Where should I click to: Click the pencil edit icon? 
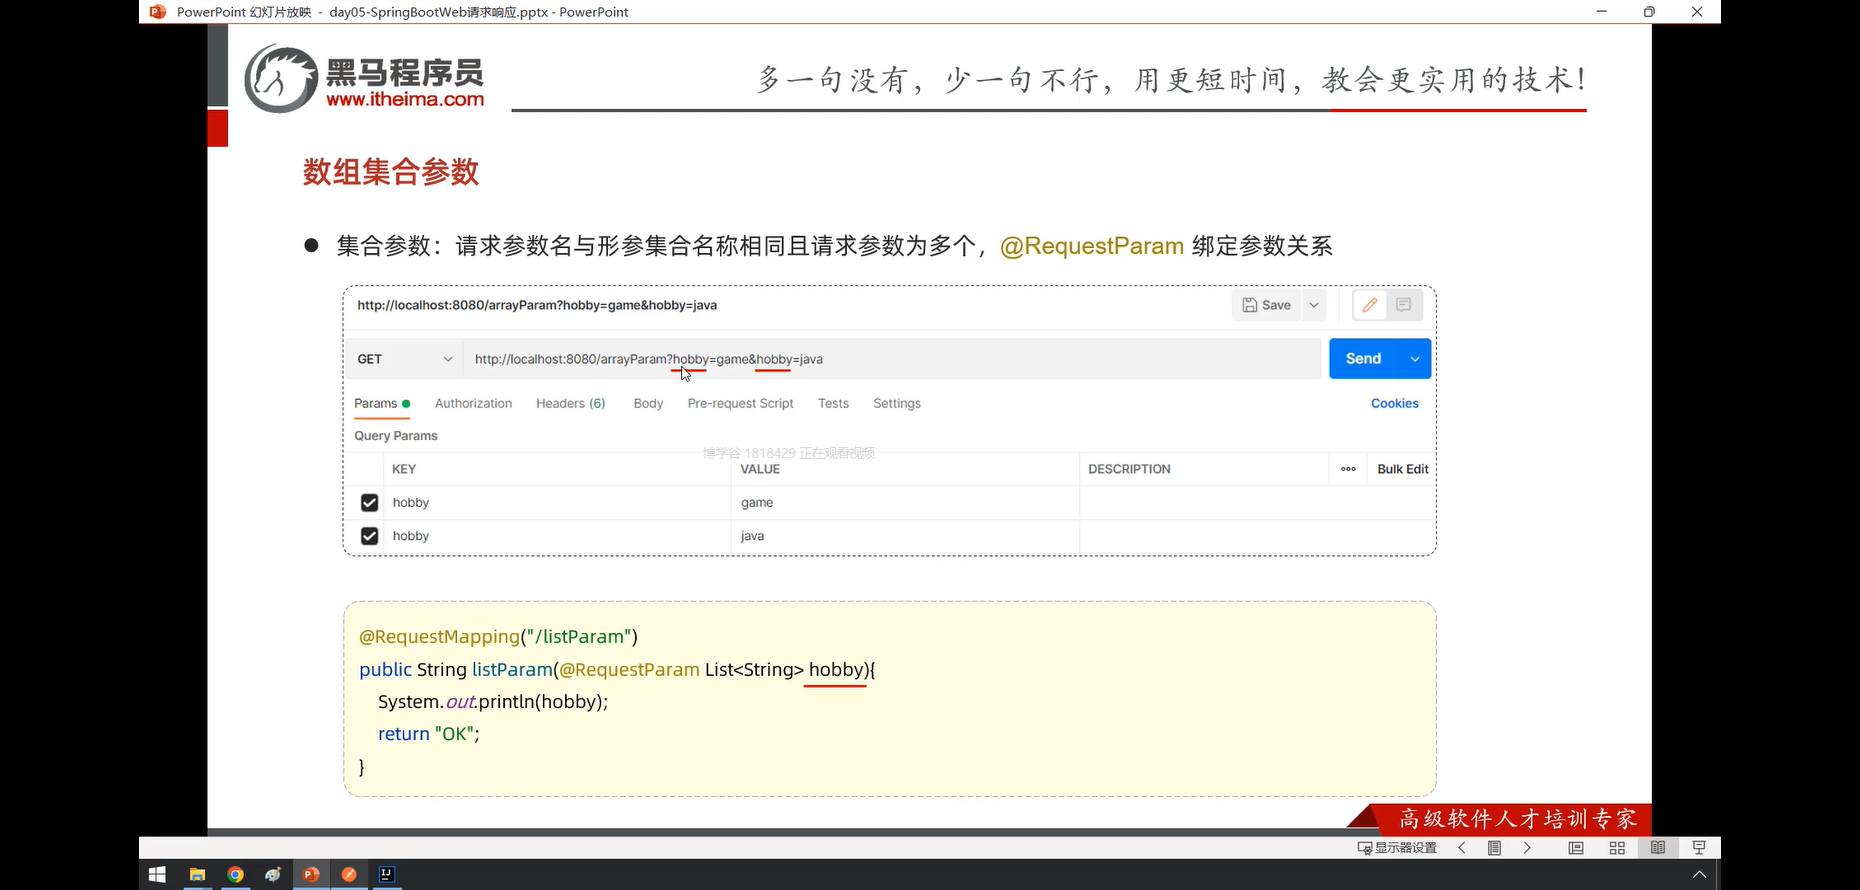pyautogui.click(x=1370, y=305)
